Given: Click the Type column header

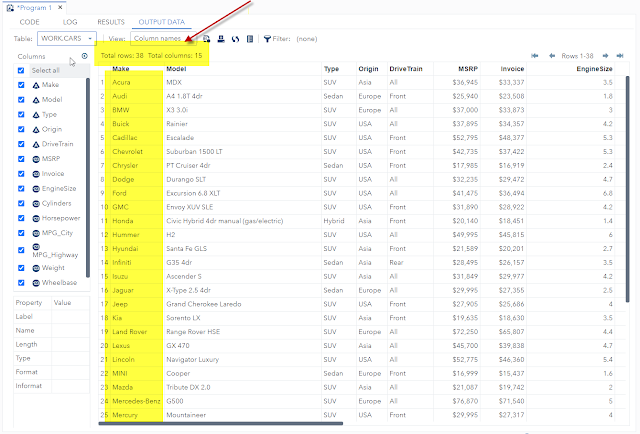Looking at the screenshot, I should click(331, 69).
